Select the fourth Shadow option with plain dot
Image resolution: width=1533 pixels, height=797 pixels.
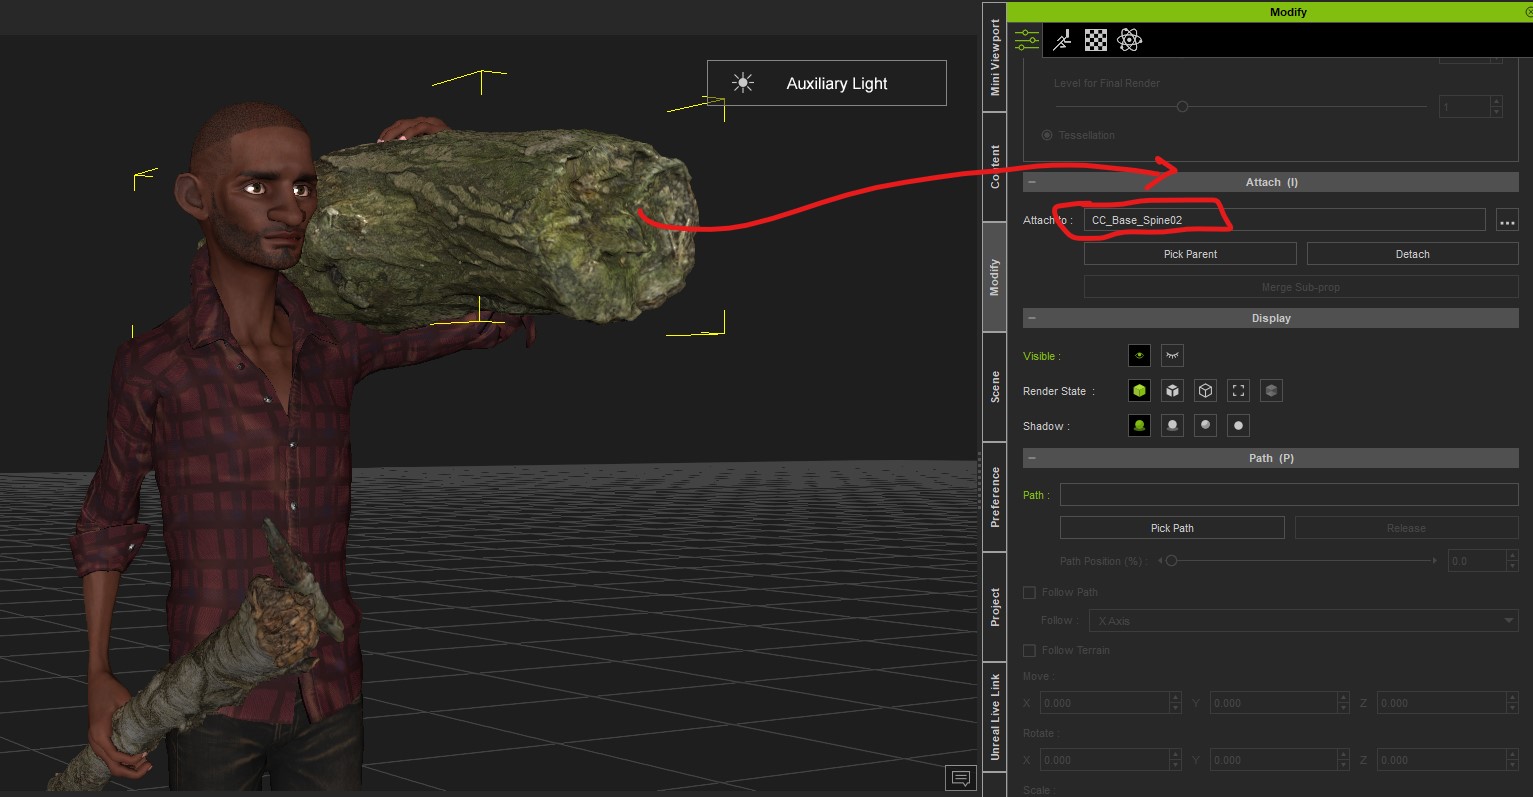click(1238, 426)
